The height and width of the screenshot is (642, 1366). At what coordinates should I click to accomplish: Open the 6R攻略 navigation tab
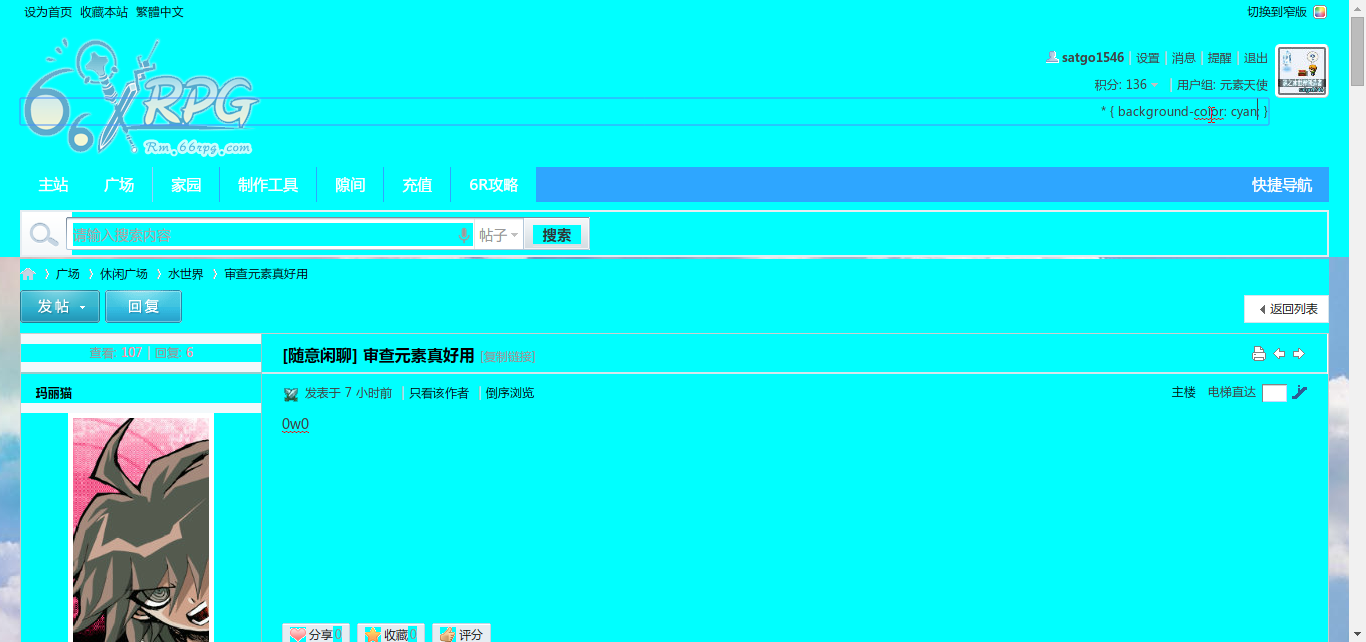pyautogui.click(x=494, y=185)
